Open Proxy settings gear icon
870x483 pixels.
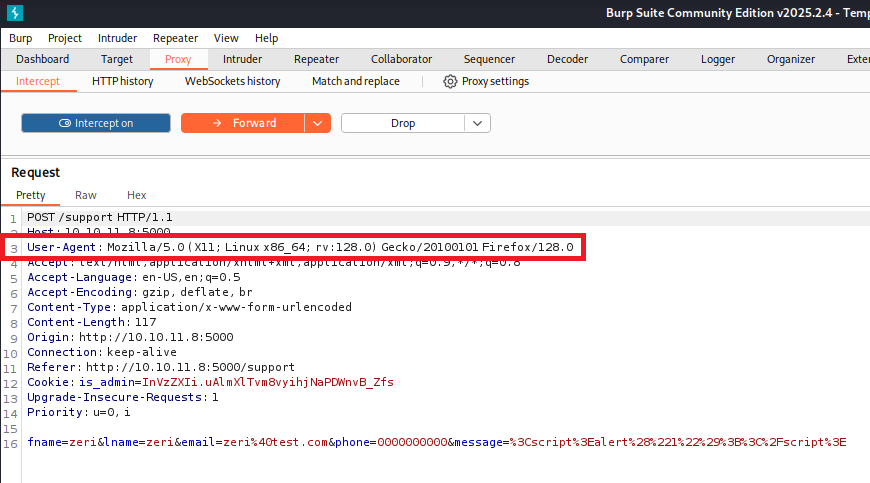[450, 81]
